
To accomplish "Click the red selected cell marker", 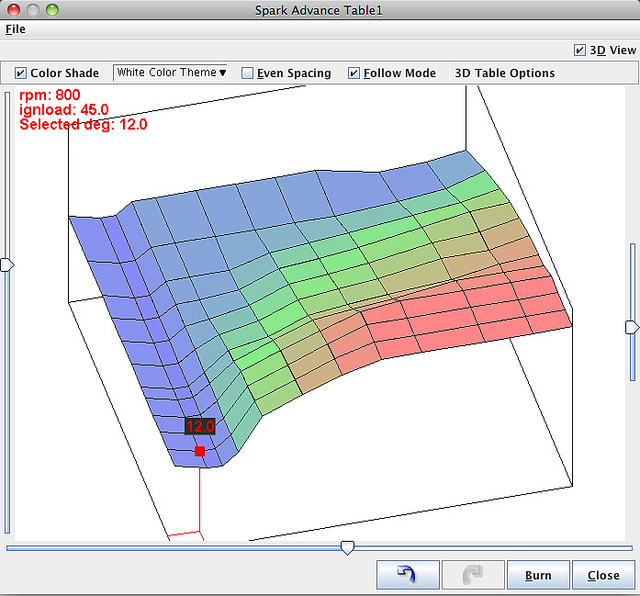I will point(200,452).
